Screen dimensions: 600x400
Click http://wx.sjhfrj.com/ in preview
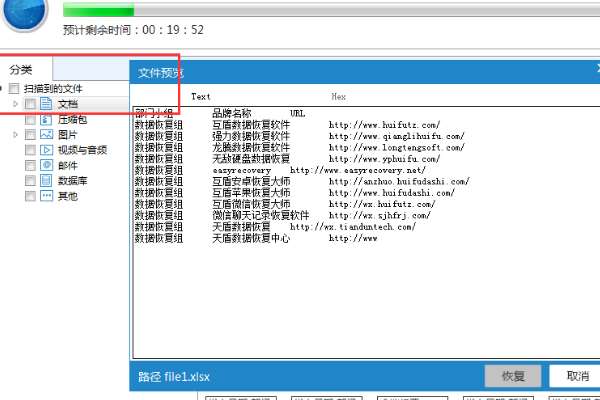pos(380,216)
